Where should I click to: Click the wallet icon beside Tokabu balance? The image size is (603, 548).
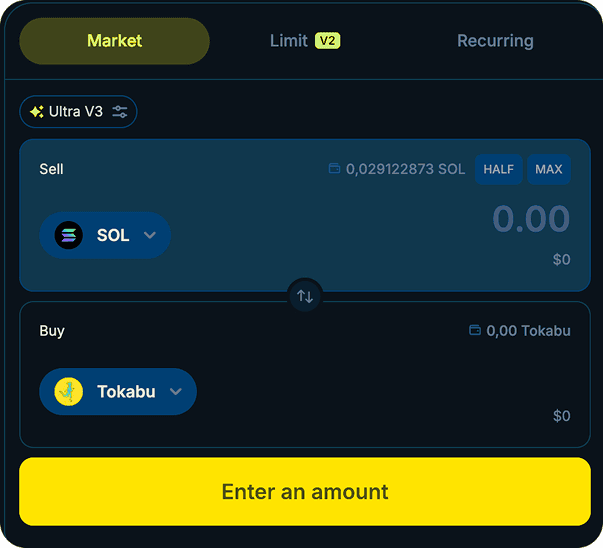[x=475, y=330]
